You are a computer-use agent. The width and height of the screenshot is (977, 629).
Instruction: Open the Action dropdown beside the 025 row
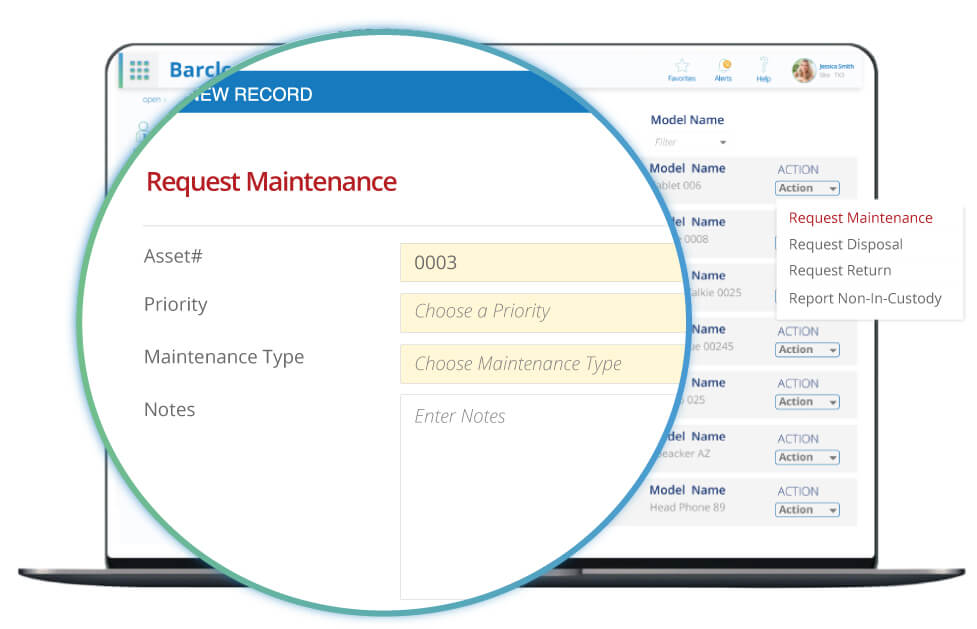807,402
